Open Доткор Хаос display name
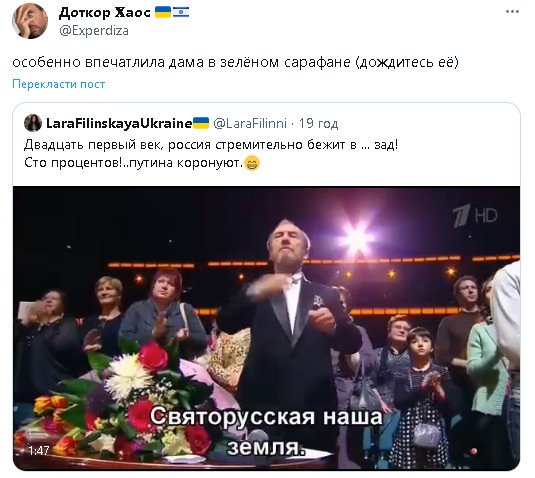Screen dimensions: 535x478 [105, 13]
